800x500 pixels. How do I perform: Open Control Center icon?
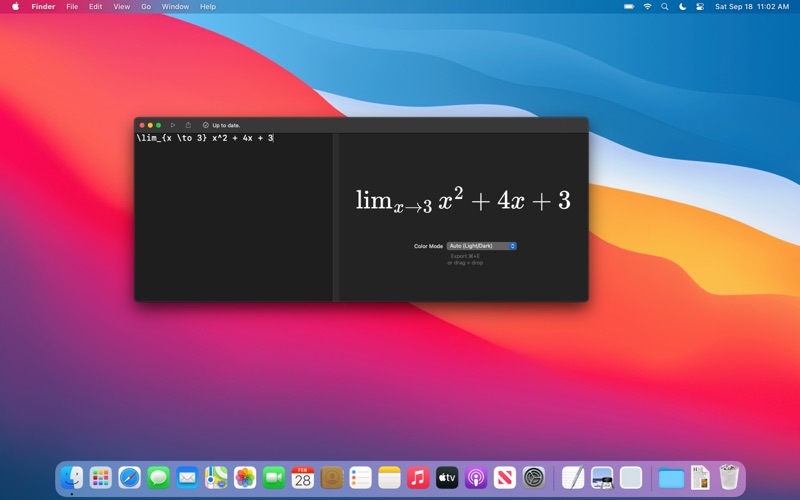click(700, 7)
